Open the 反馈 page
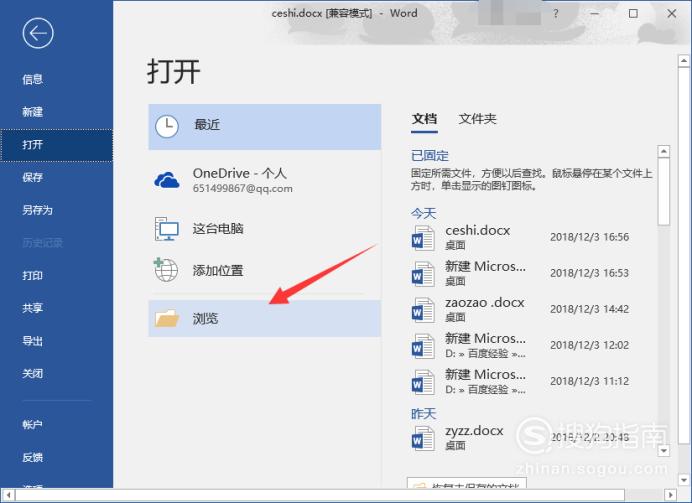 33,458
